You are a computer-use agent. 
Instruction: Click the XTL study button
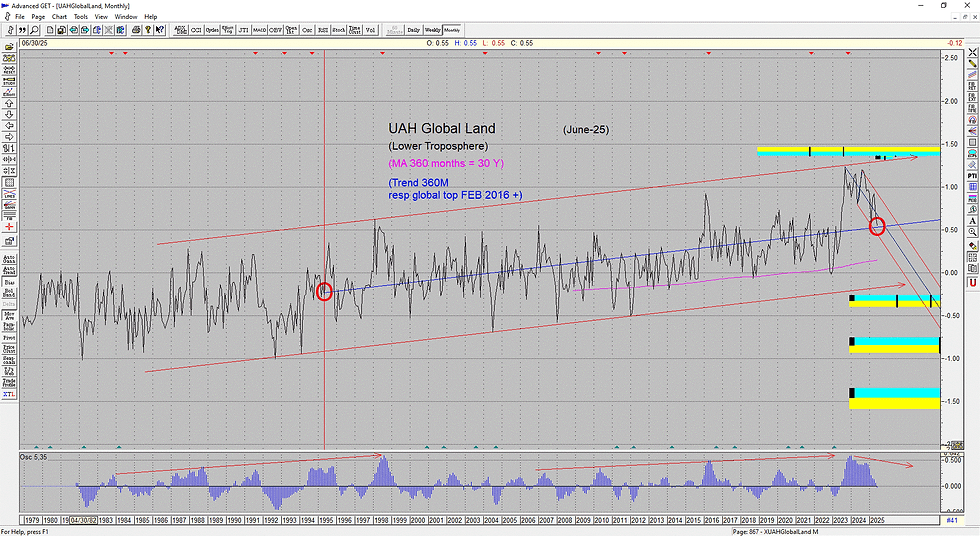[9, 395]
